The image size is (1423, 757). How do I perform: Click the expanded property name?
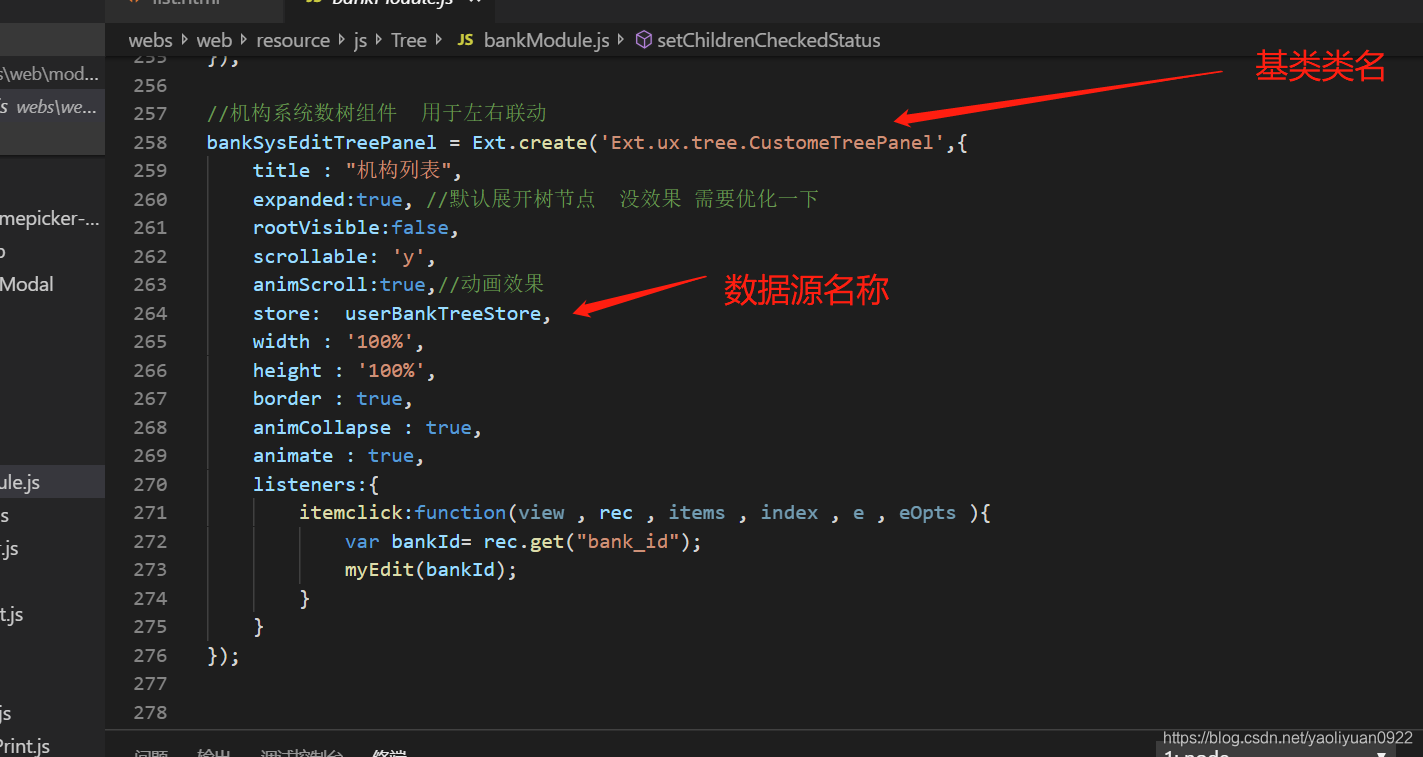(298, 199)
